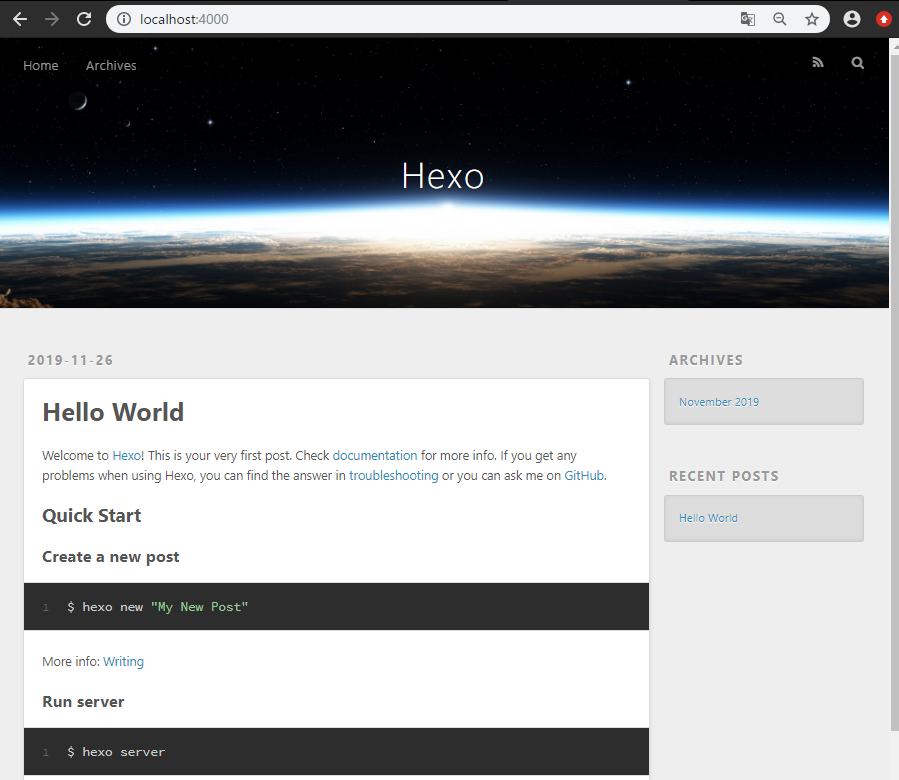Click the Quick Start heading
The height and width of the screenshot is (780, 899).
point(92,516)
